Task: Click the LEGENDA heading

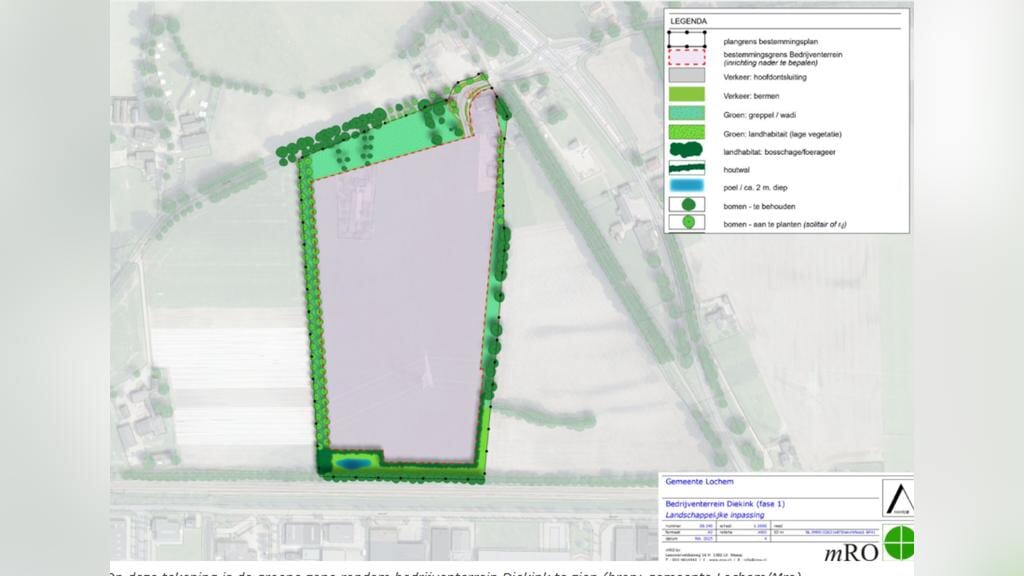Action: point(688,21)
